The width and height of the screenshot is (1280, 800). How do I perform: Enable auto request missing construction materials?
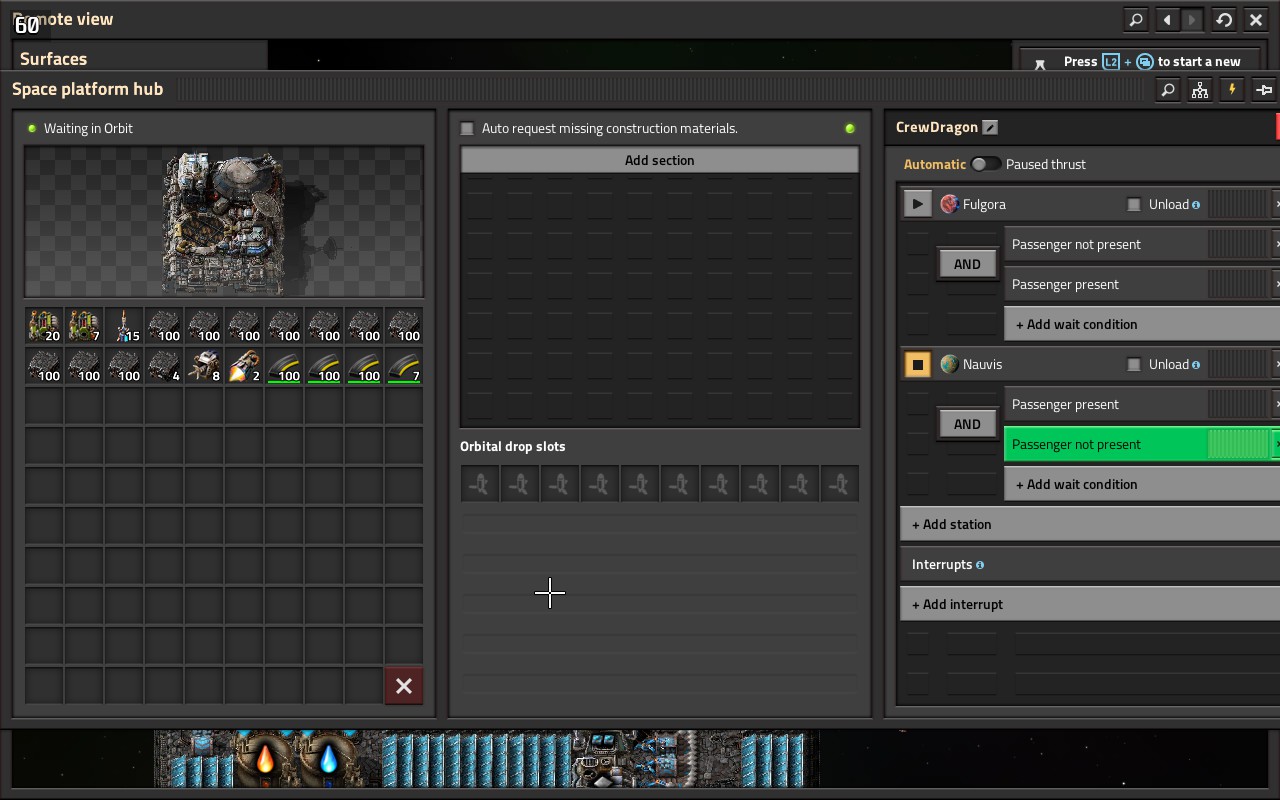tap(467, 128)
